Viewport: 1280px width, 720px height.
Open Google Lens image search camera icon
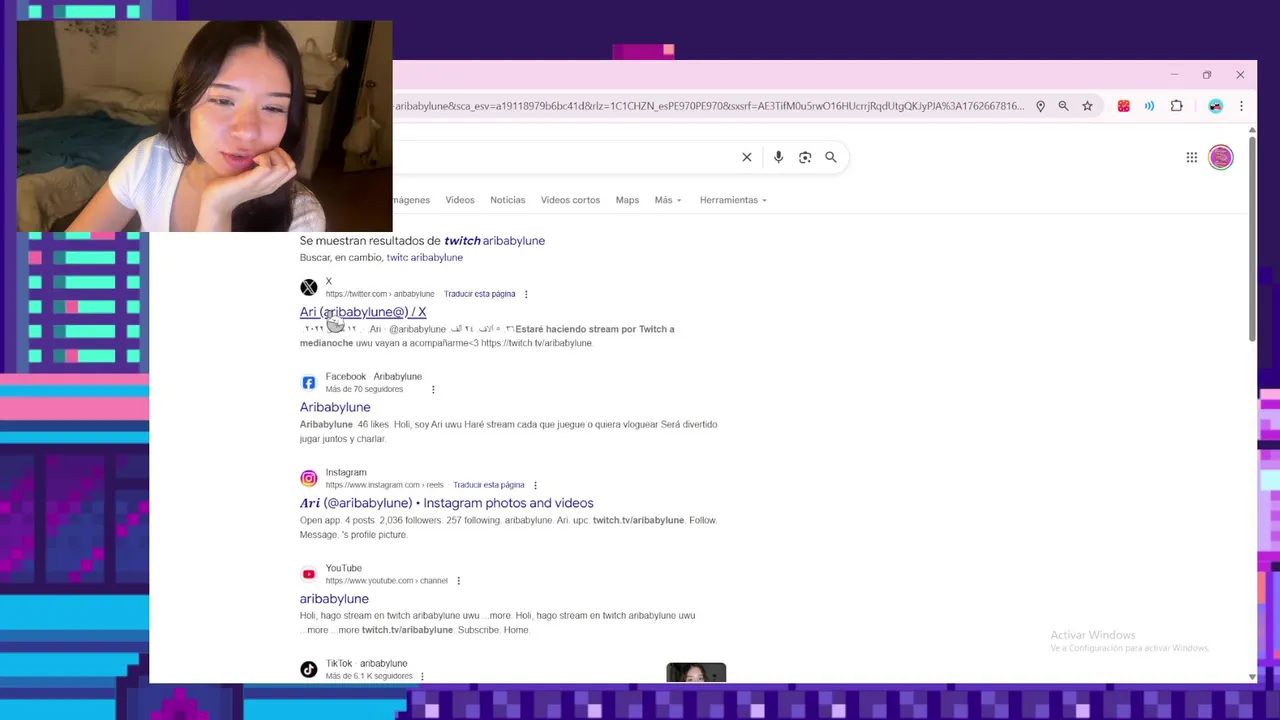(x=805, y=157)
